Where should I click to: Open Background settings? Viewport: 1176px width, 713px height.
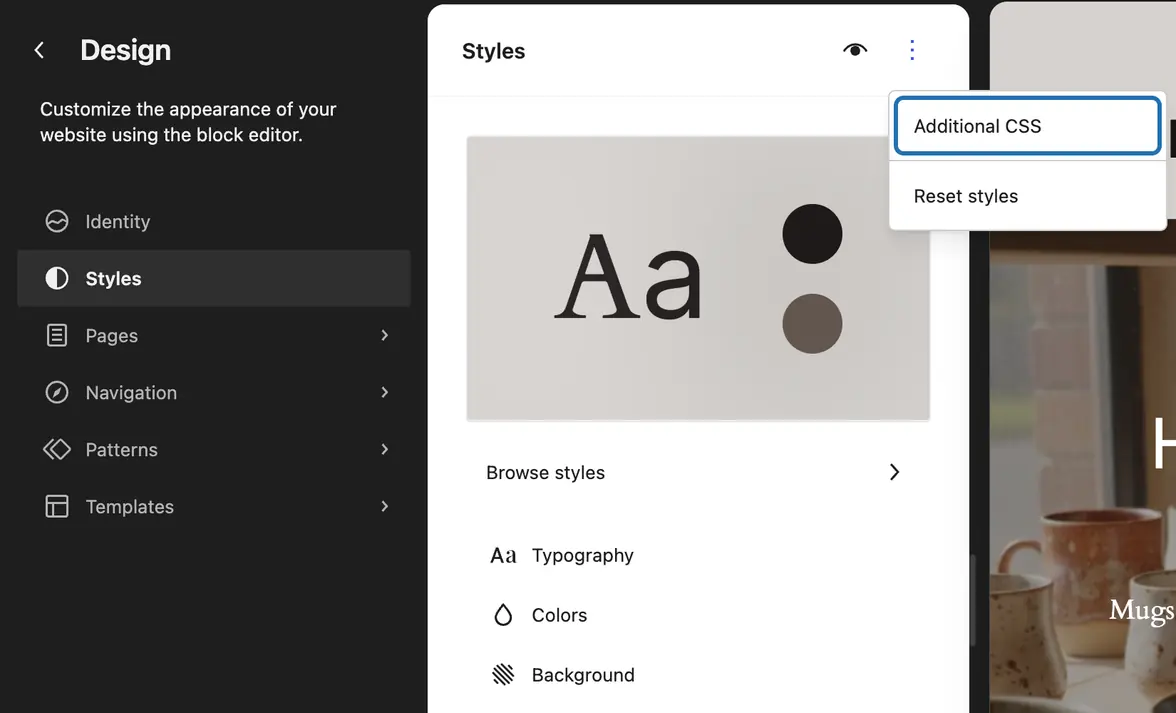(698, 675)
